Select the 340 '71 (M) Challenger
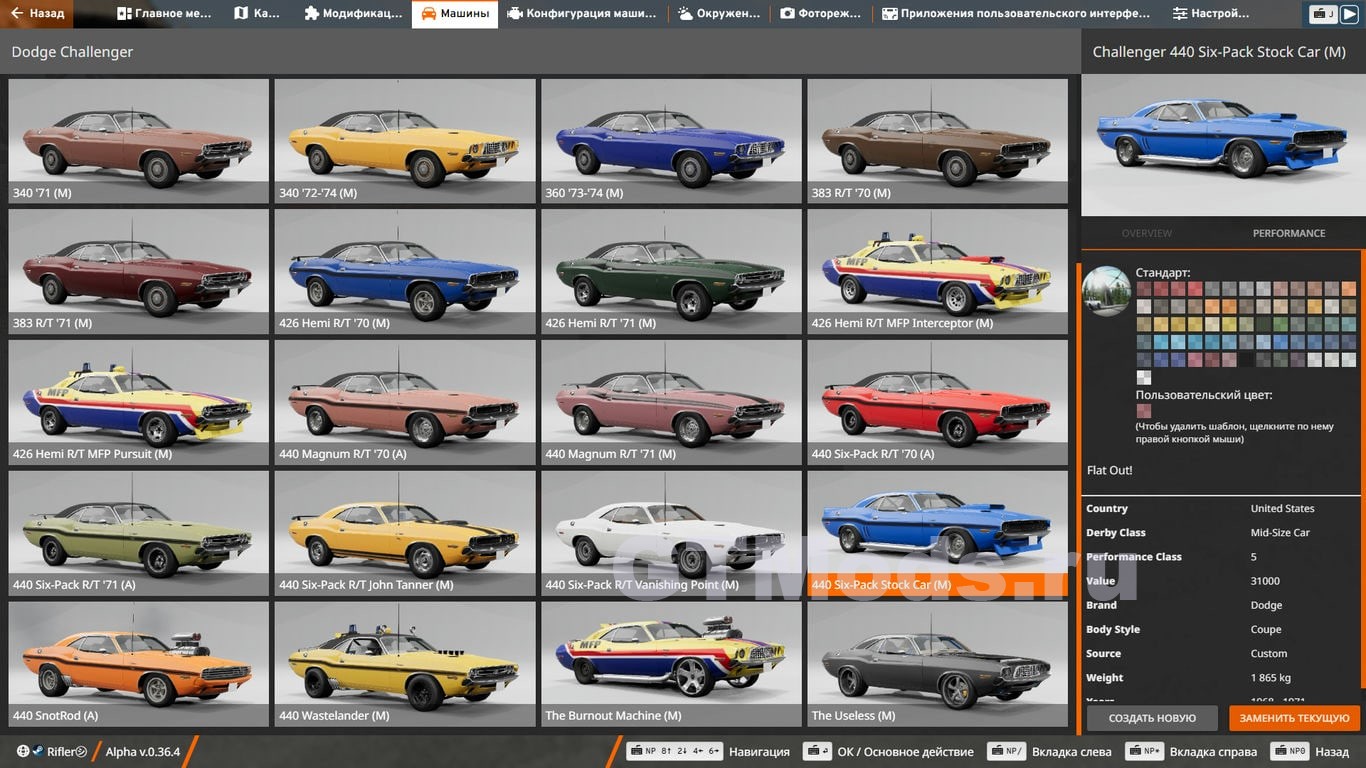Screen dimensions: 1366x768 coord(138,141)
